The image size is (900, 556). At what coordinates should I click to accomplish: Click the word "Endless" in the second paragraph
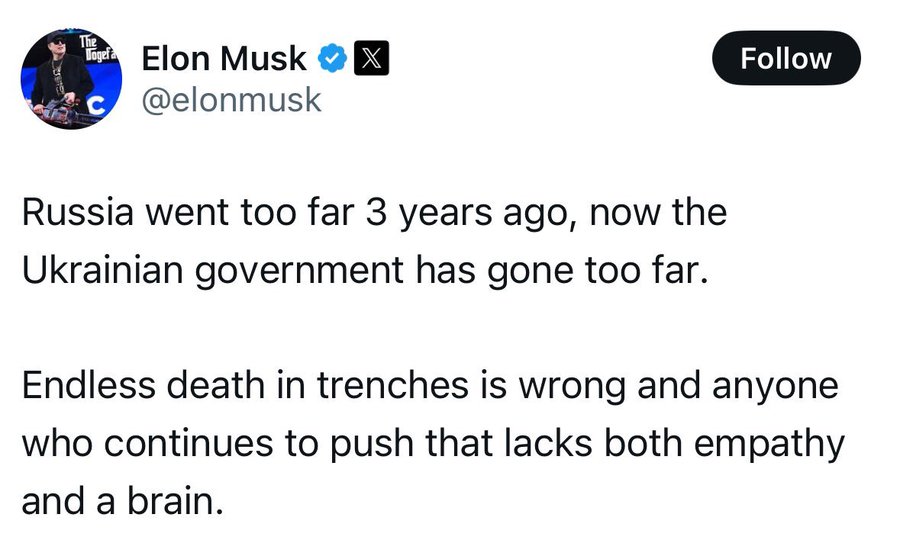(89, 384)
